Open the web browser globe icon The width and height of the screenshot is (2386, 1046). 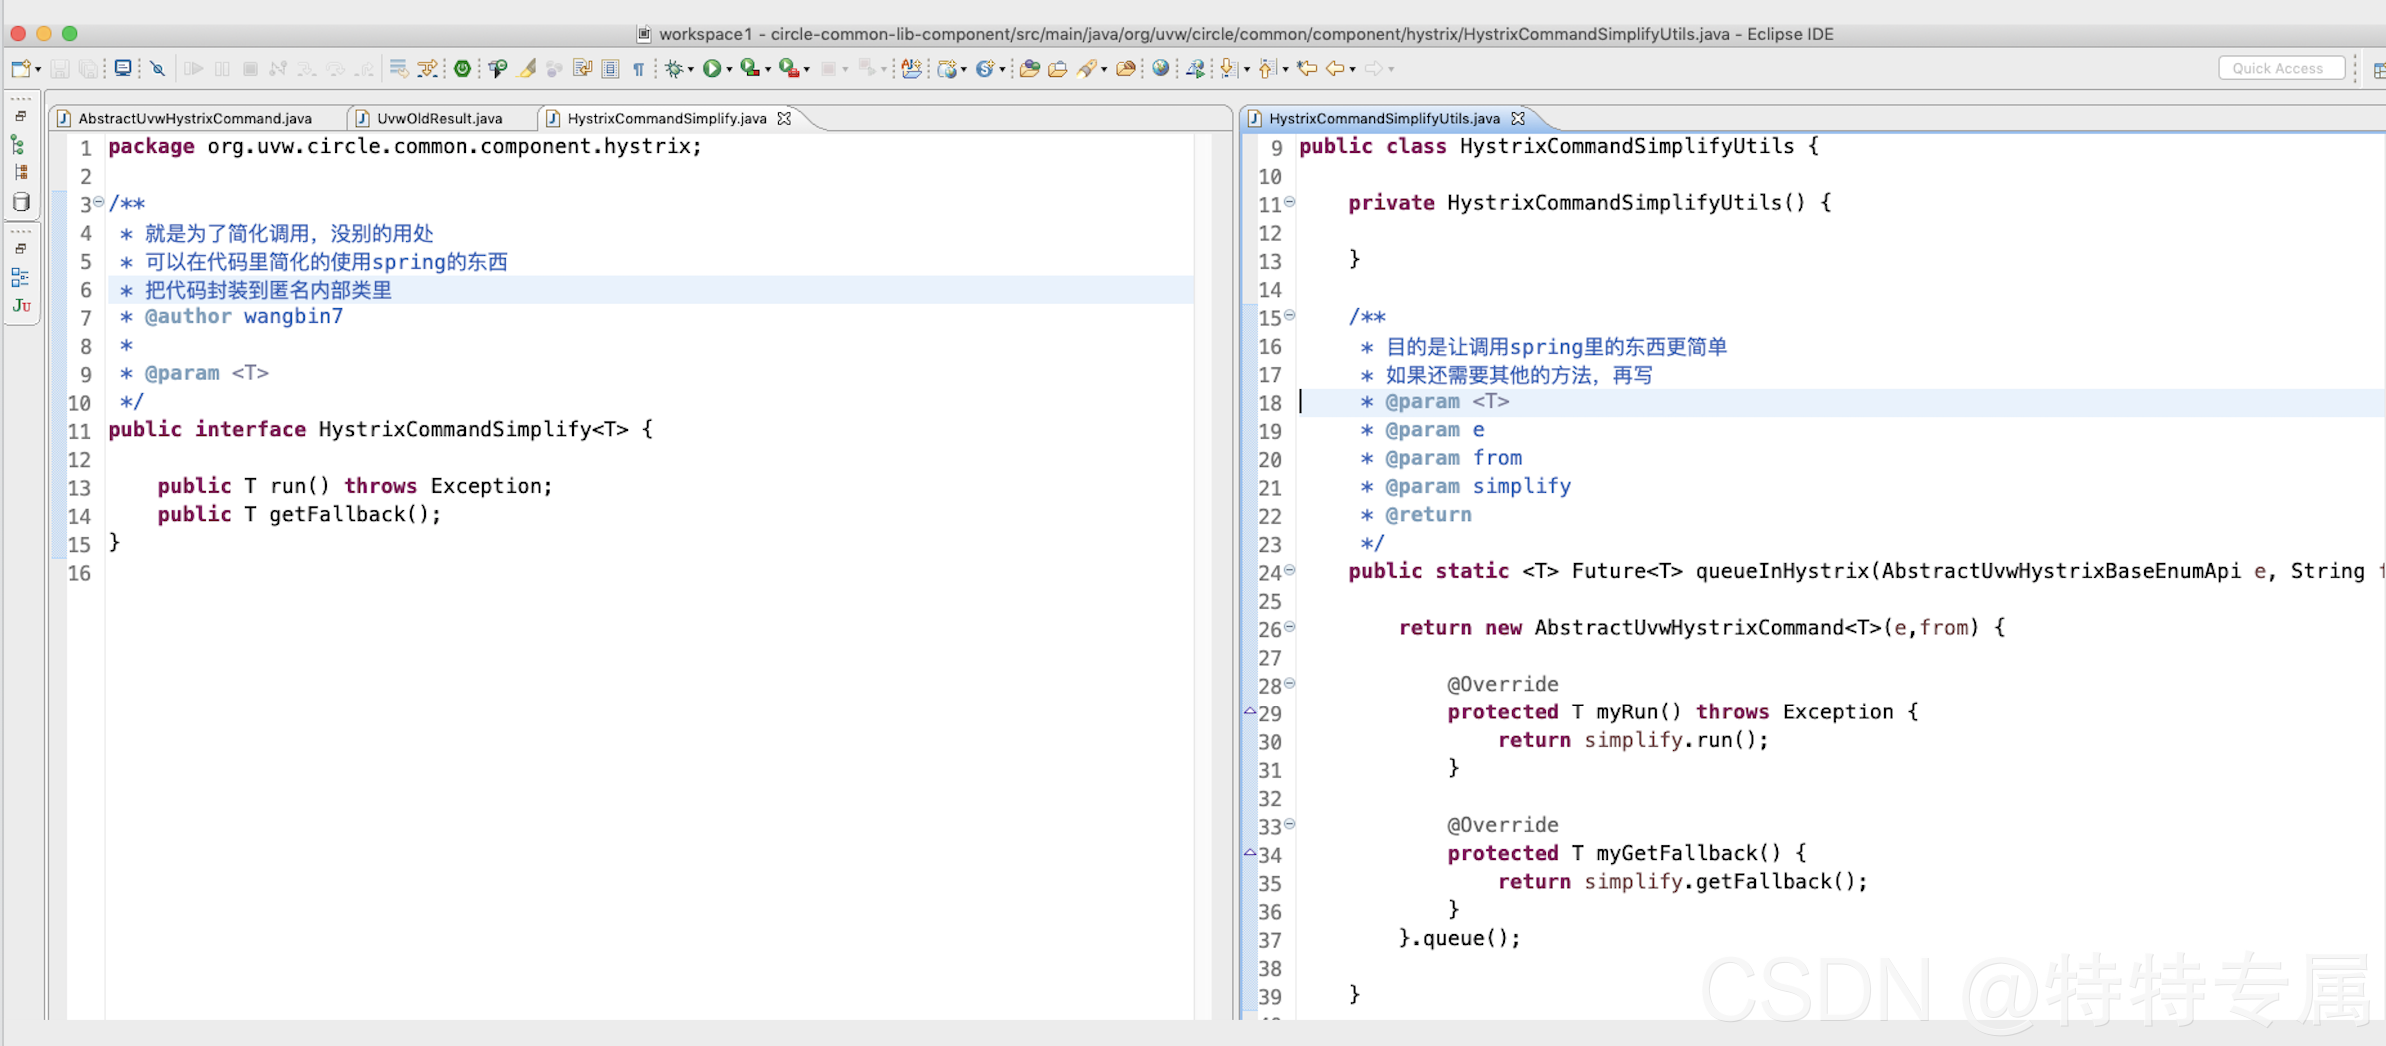point(1160,68)
